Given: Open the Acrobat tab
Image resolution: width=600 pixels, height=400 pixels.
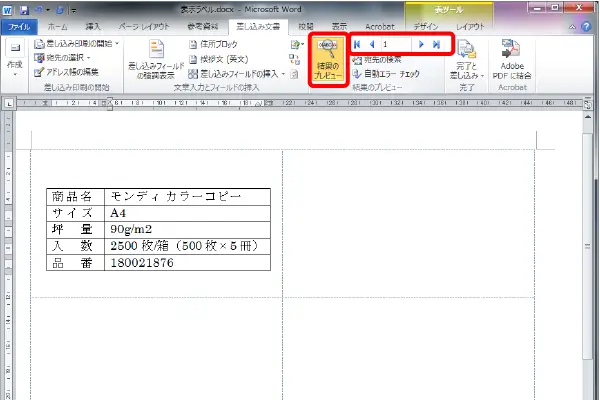Looking at the screenshot, I should (380, 27).
